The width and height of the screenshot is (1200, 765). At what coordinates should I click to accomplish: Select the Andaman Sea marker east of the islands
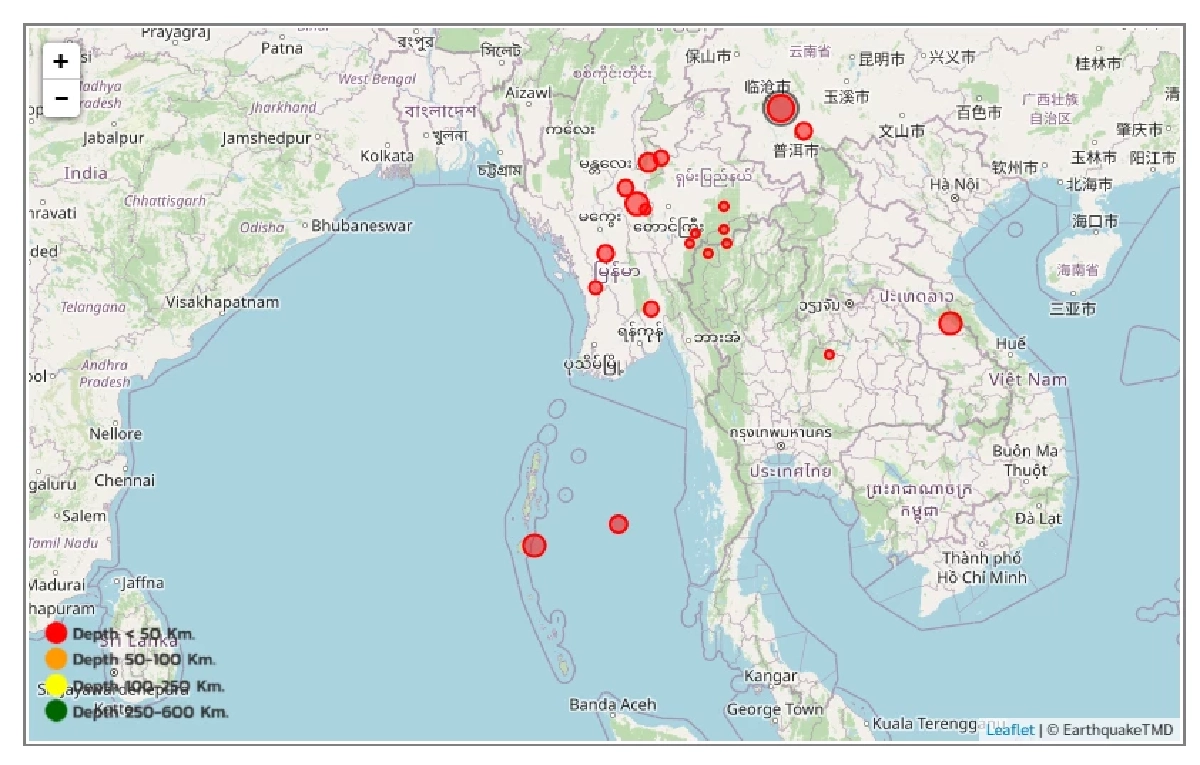point(618,524)
